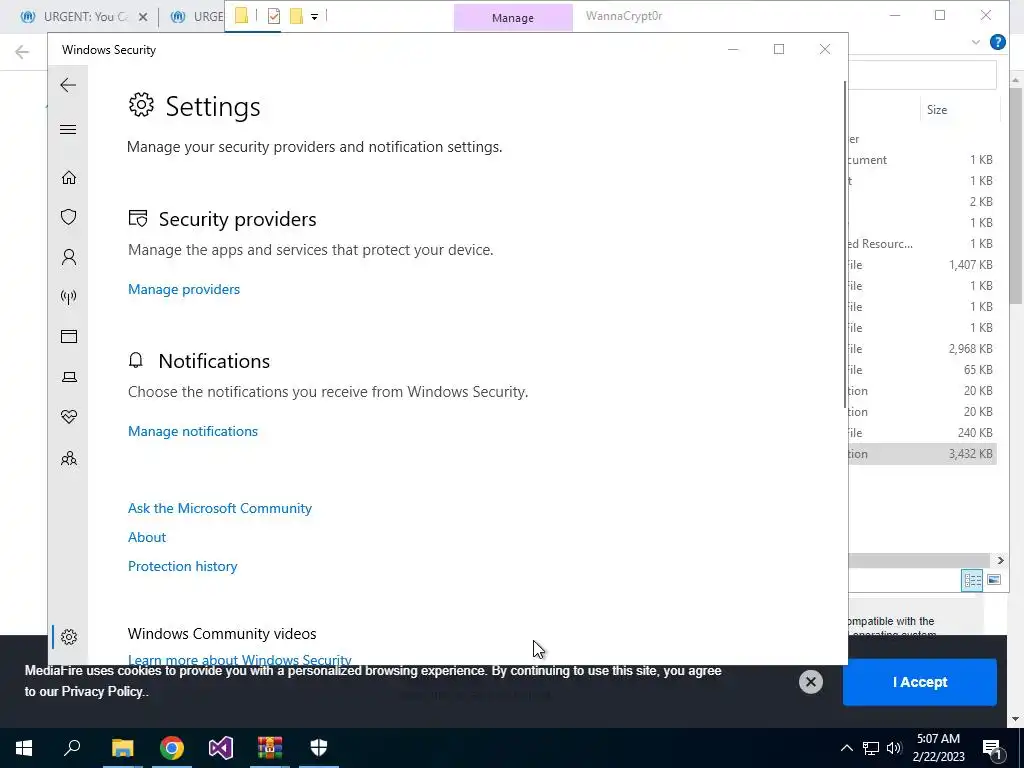
Task: Show hidden system tray icons
Action: coord(846,748)
